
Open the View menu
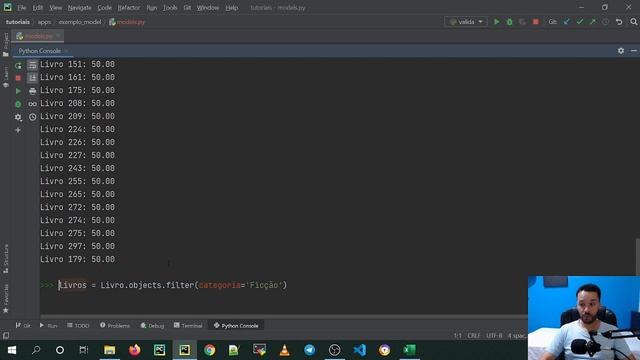(x=56, y=7)
